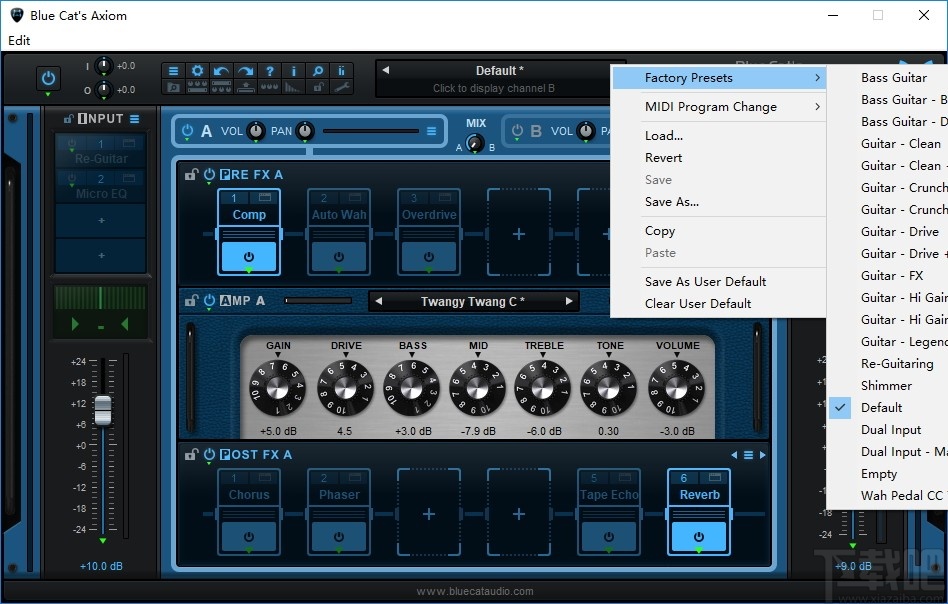Toggle POST FX A lock icon

[192, 454]
